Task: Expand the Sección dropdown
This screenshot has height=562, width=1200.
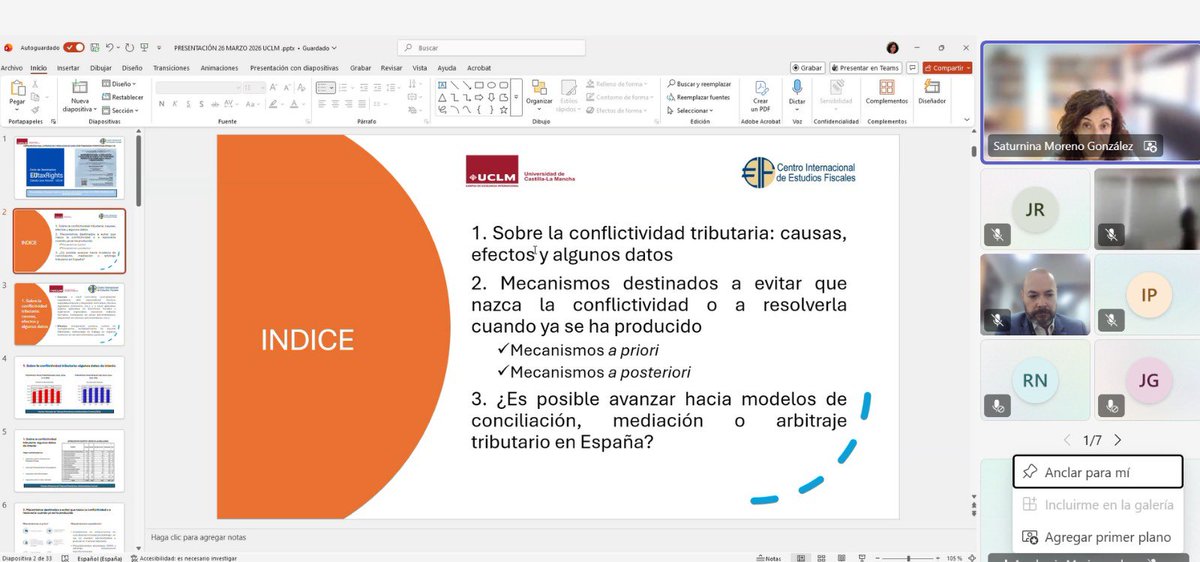Action: 122,110
